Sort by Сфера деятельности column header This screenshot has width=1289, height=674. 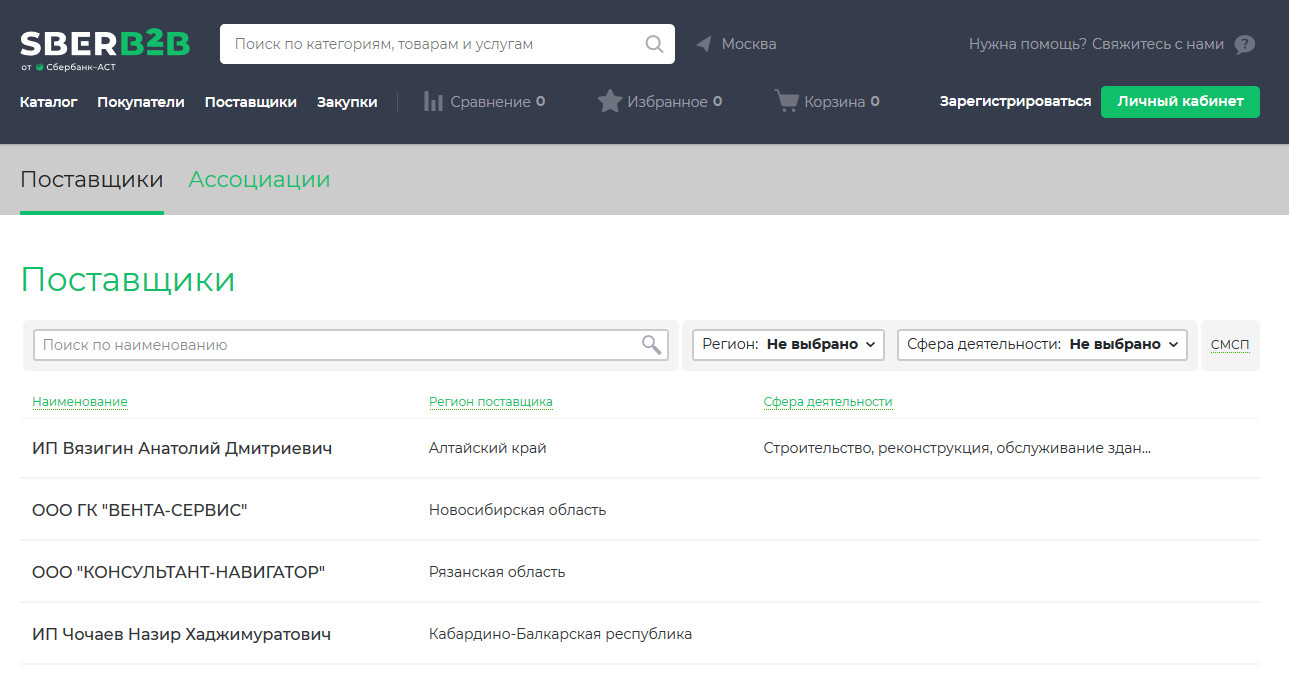coord(828,402)
